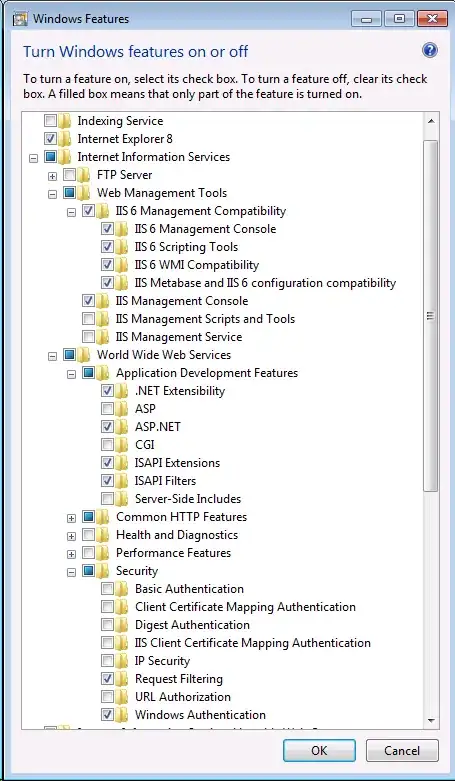Collapse IIS 6 Management Compatibility node
This screenshot has height=781, width=455.
click(x=71, y=212)
